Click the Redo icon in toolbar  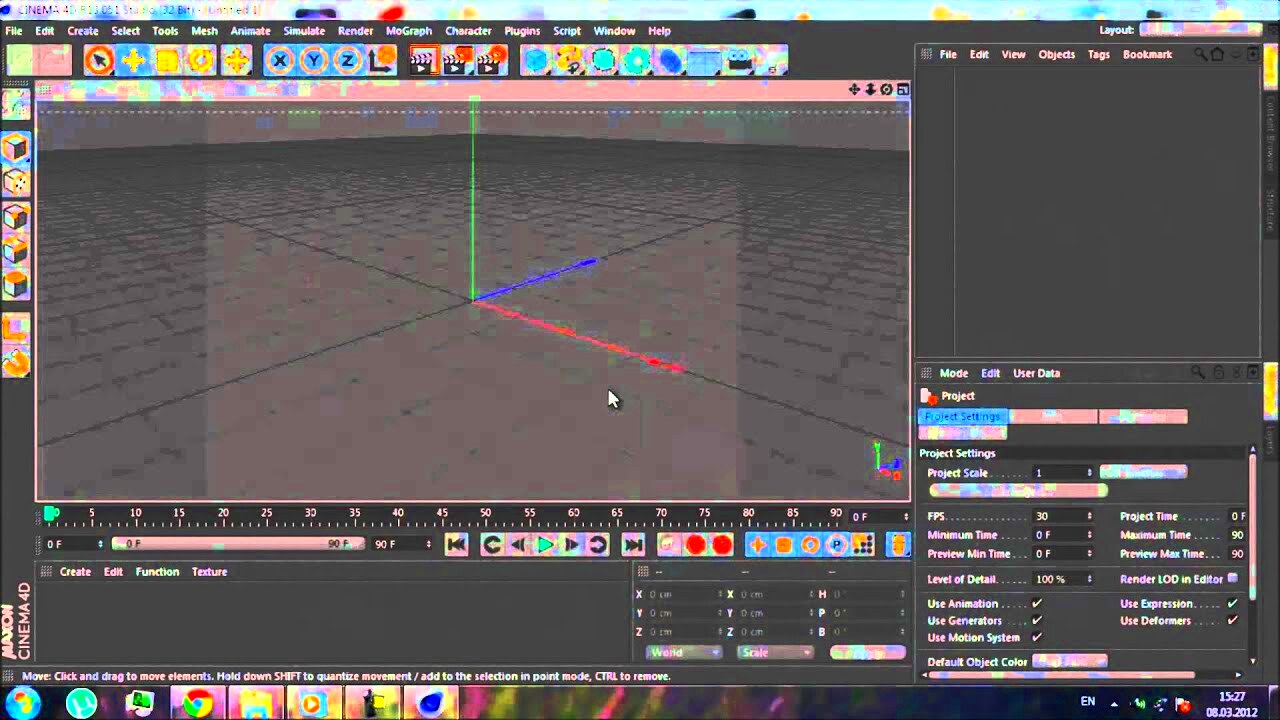54,61
